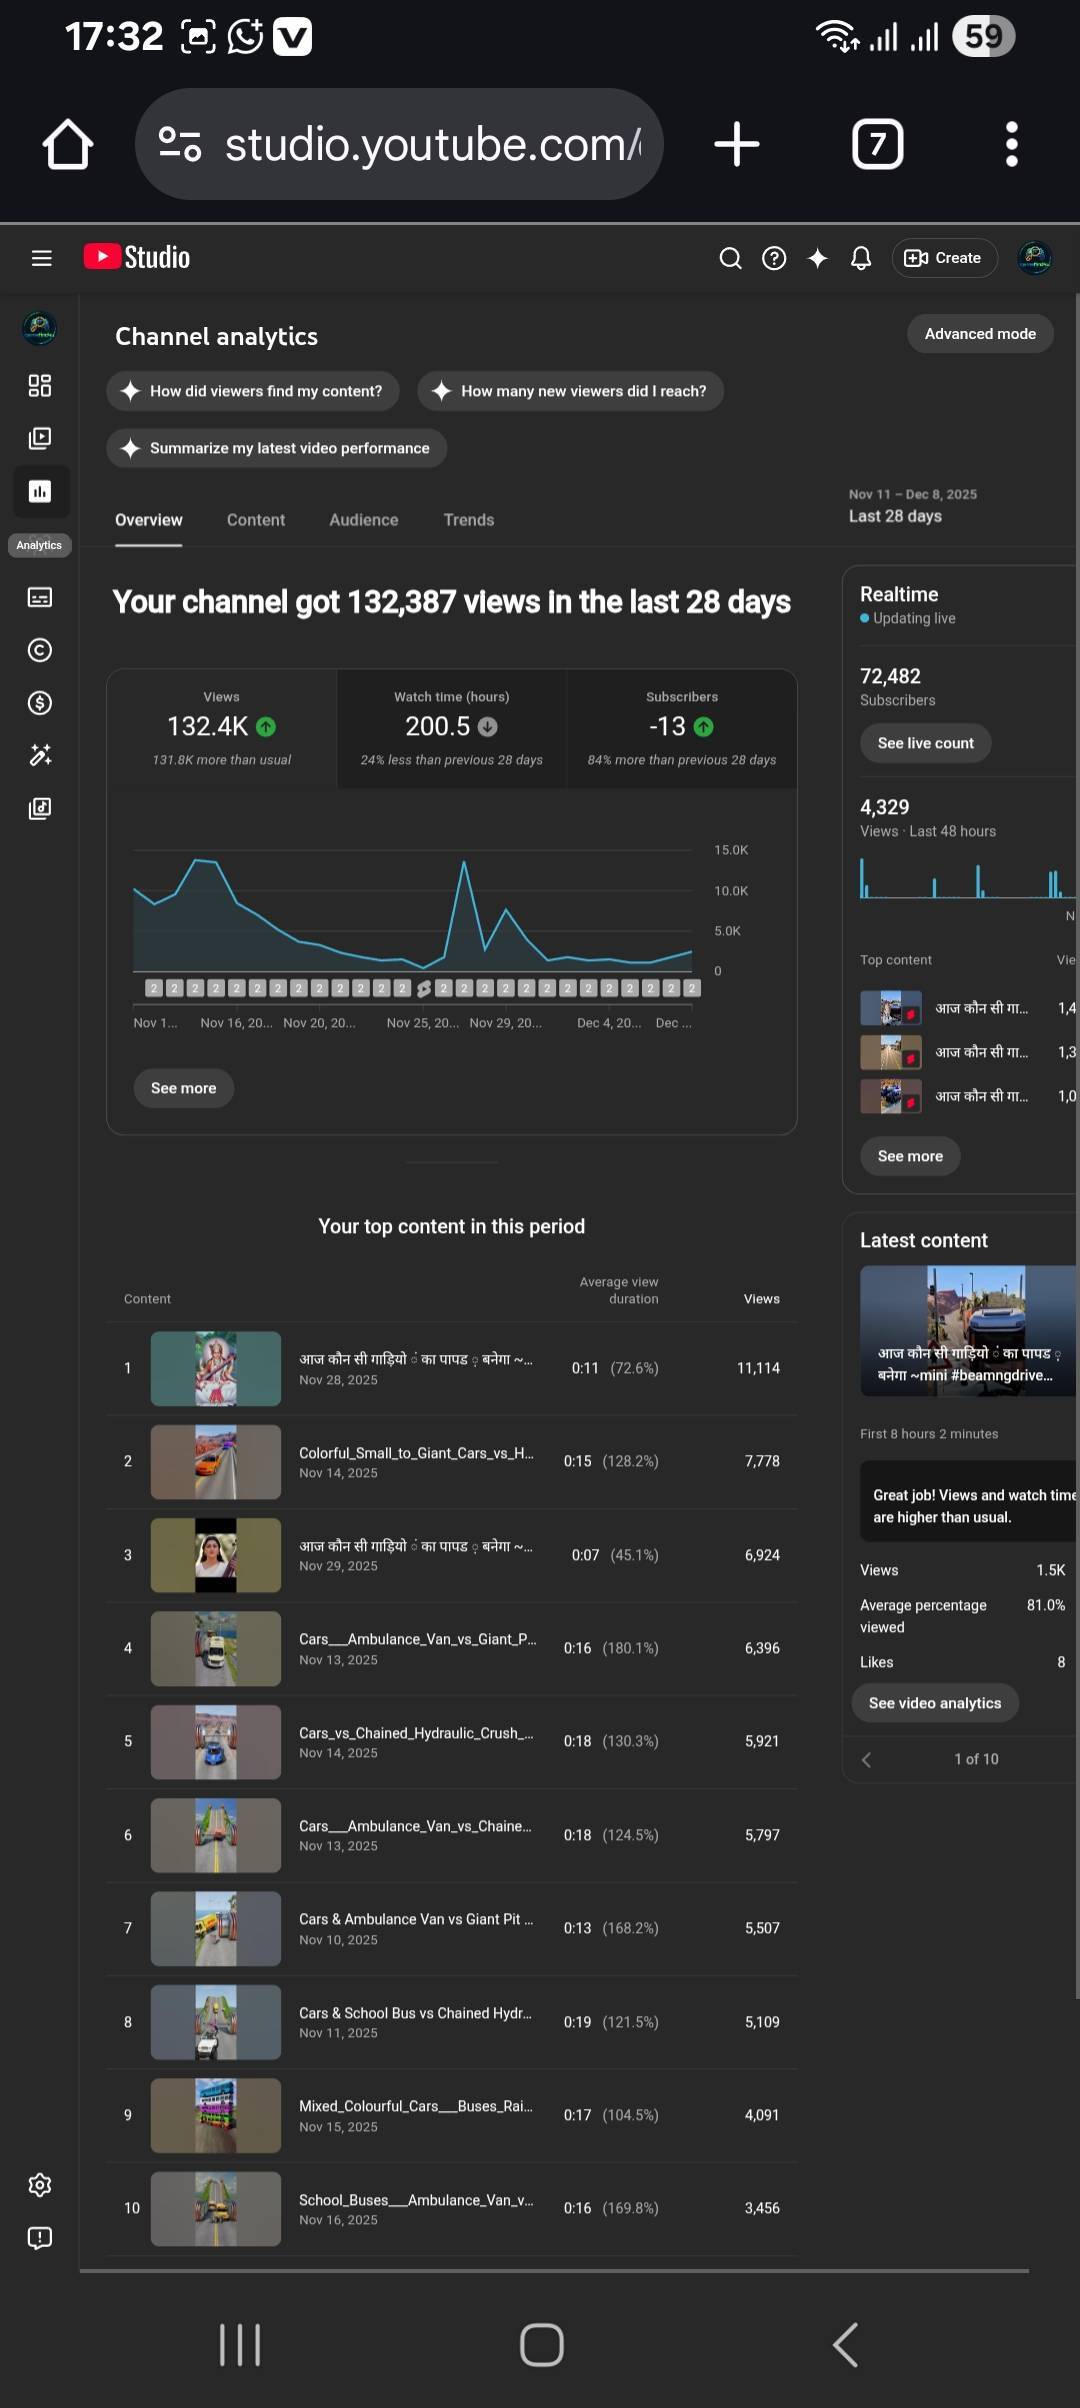Image resolution: width=1080 pixels, height=2408 pixels.
Task: Open the Content icon in sidebar
Action: (x=40, y=438)
